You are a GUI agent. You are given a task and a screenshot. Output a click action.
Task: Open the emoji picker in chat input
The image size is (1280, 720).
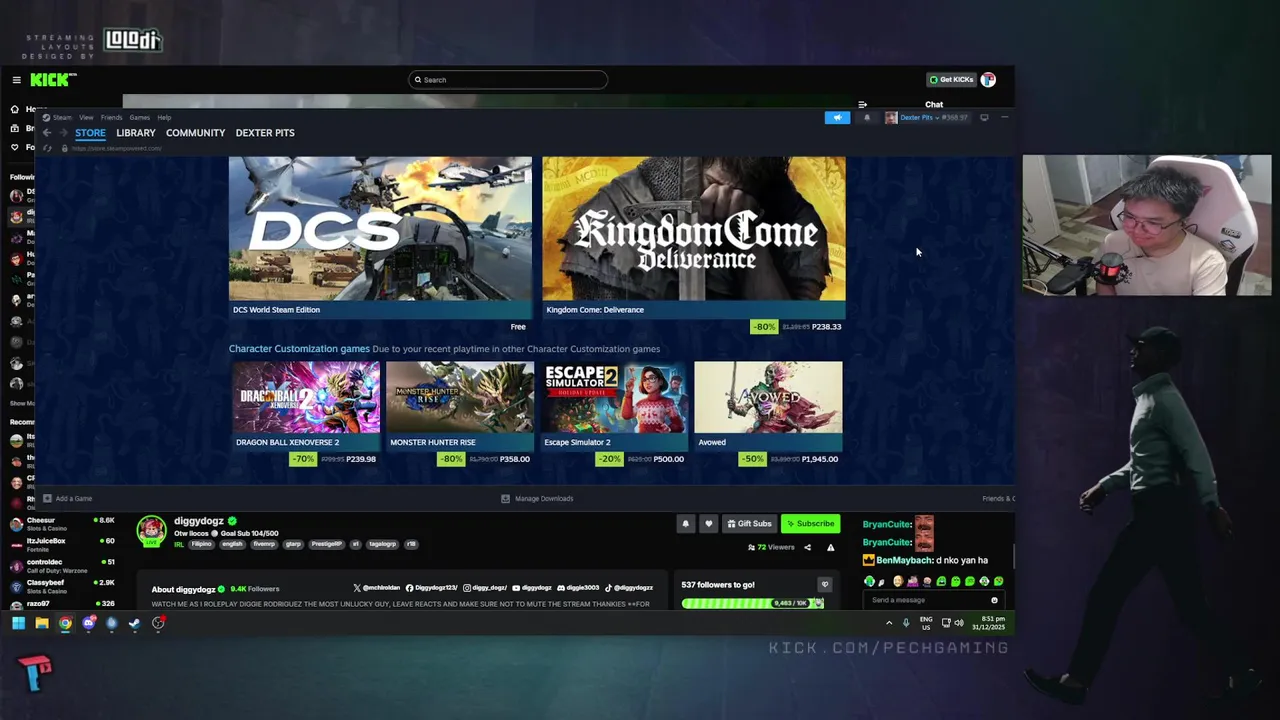coord(994,600)
